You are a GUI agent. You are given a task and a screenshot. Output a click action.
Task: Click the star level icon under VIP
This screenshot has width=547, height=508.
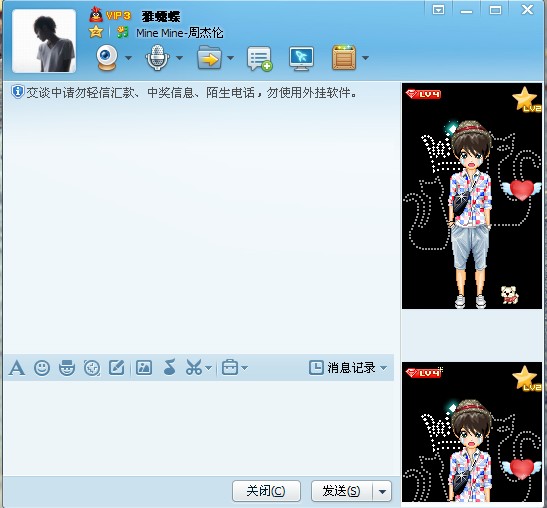point(96,32)
